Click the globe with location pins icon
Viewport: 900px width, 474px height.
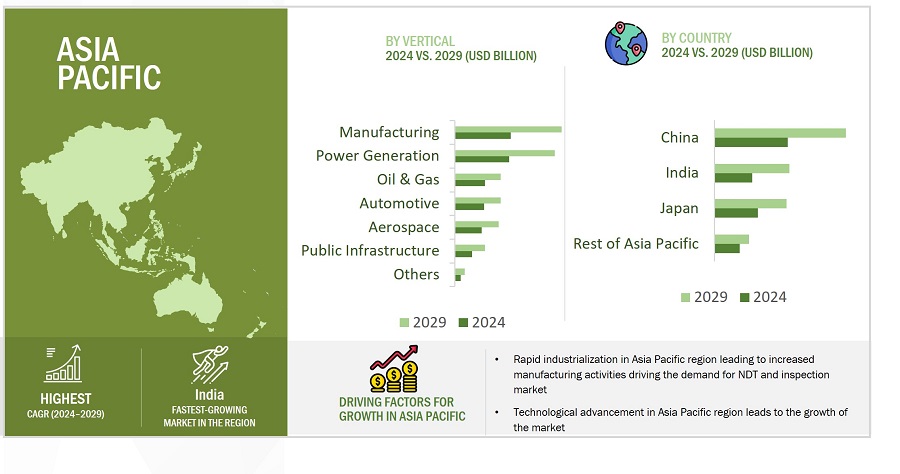tap(628, 43)
